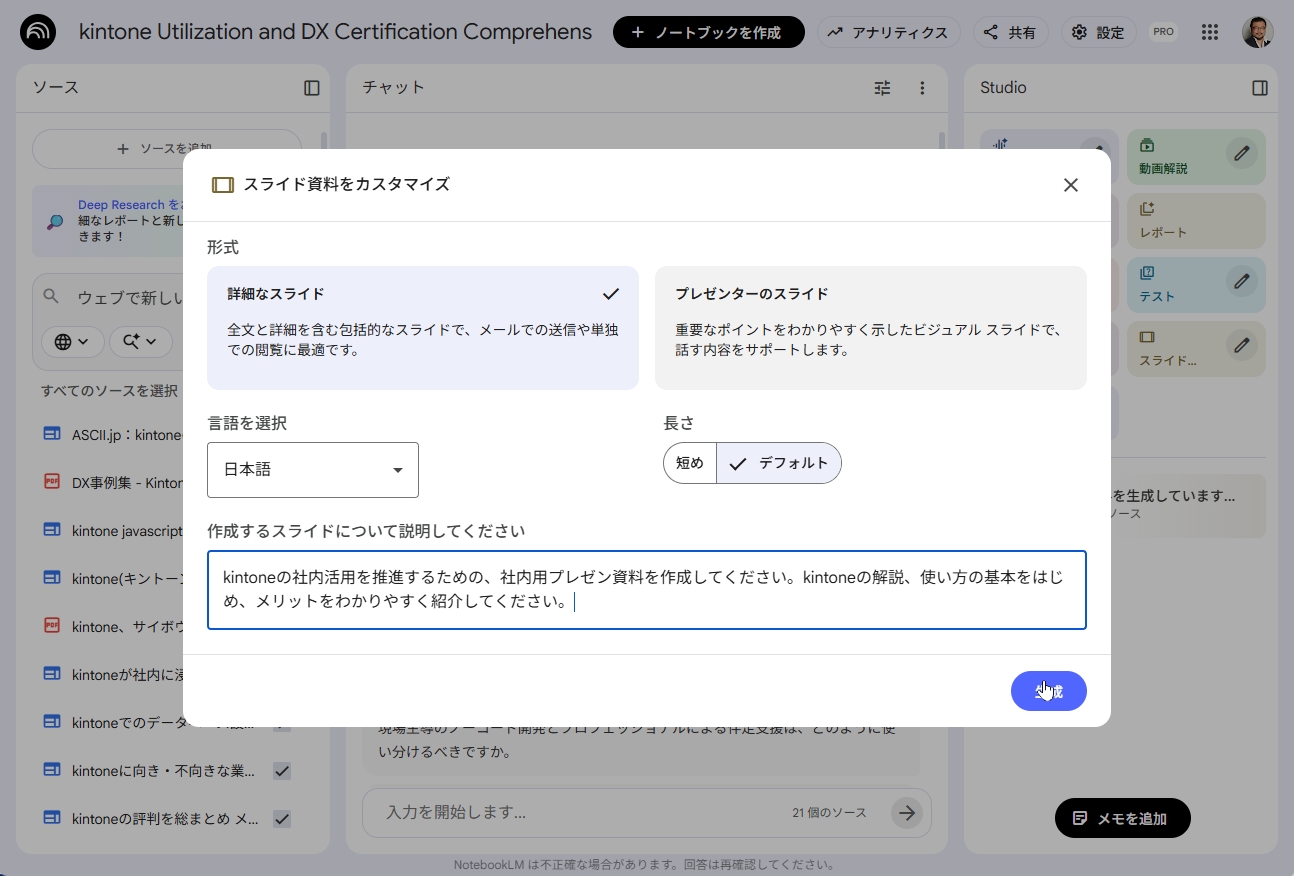Click the 共有 share button
The image size is (1294, 876).
tap(1010, 32)
